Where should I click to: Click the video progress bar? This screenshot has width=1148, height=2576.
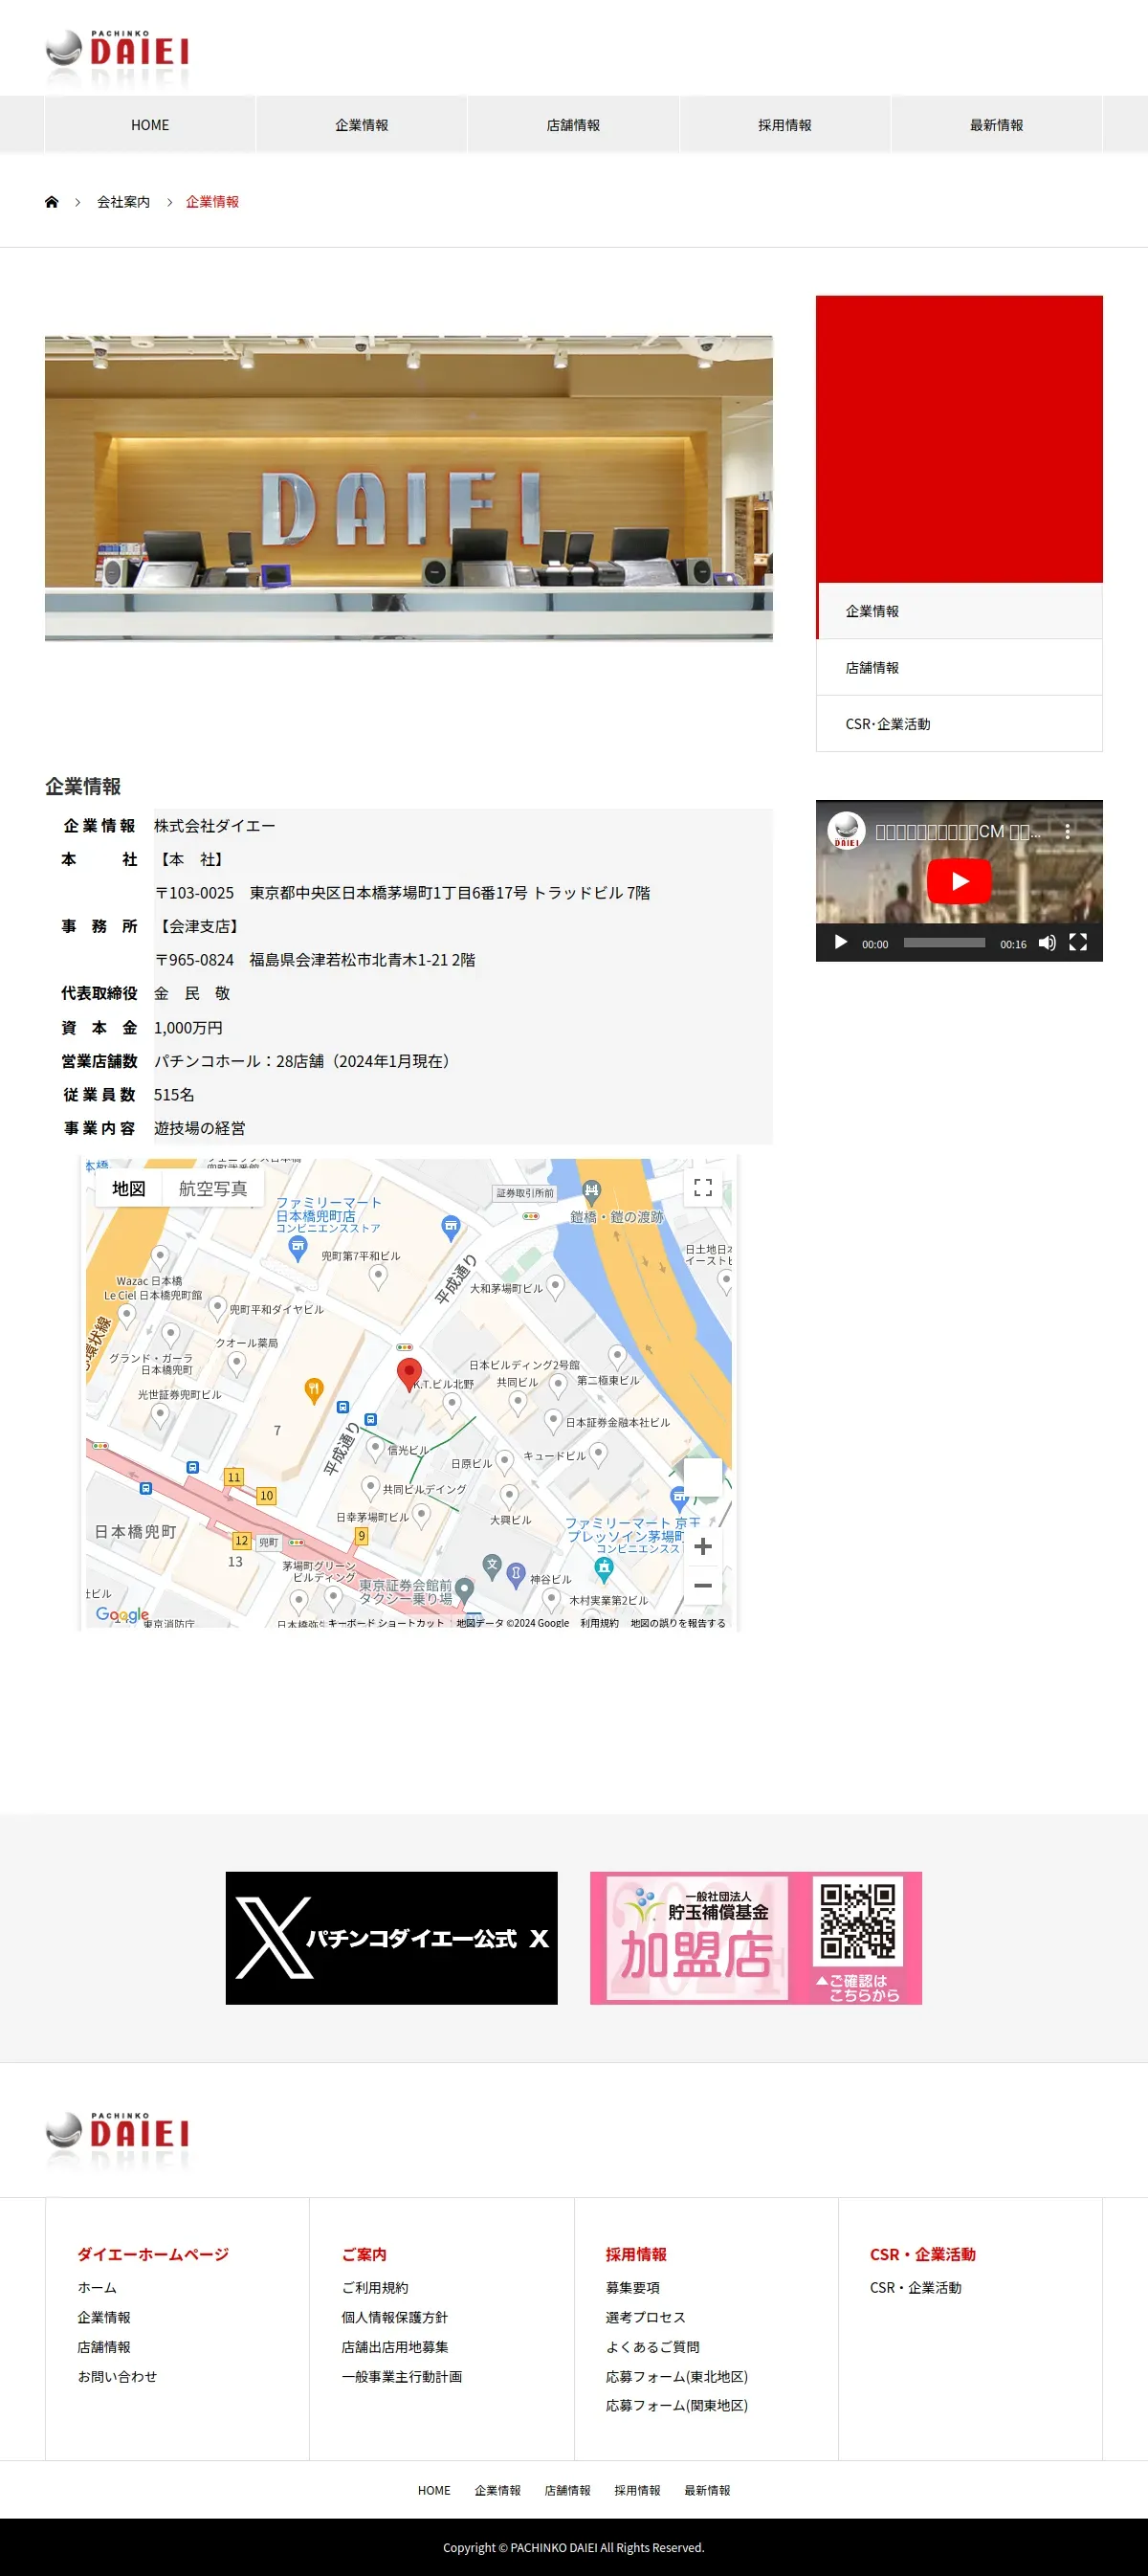(x=944, y=943)
